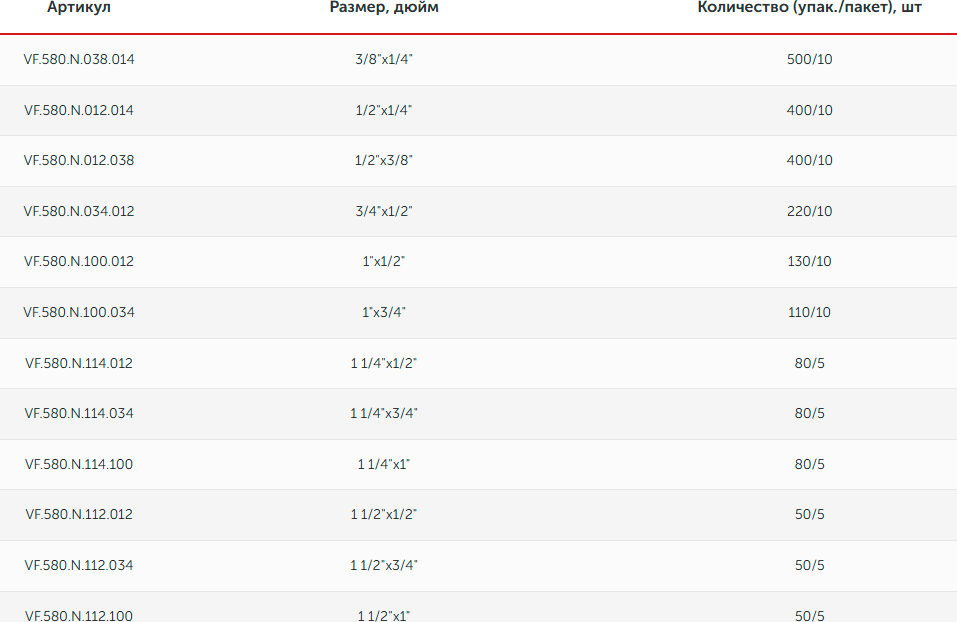
Task: Click the 3/4"x1/2" size cell
Action: tap(384, 211)
